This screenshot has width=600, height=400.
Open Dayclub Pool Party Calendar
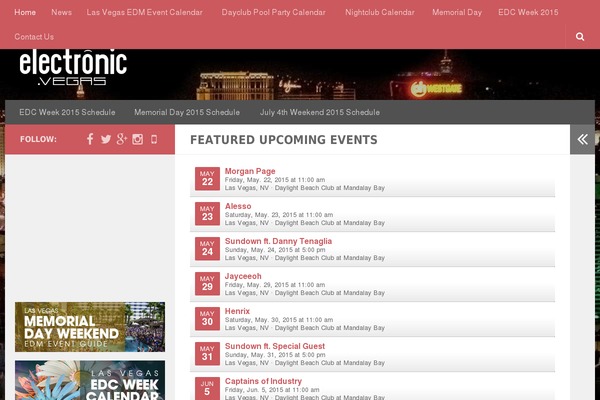click(274, 12)
